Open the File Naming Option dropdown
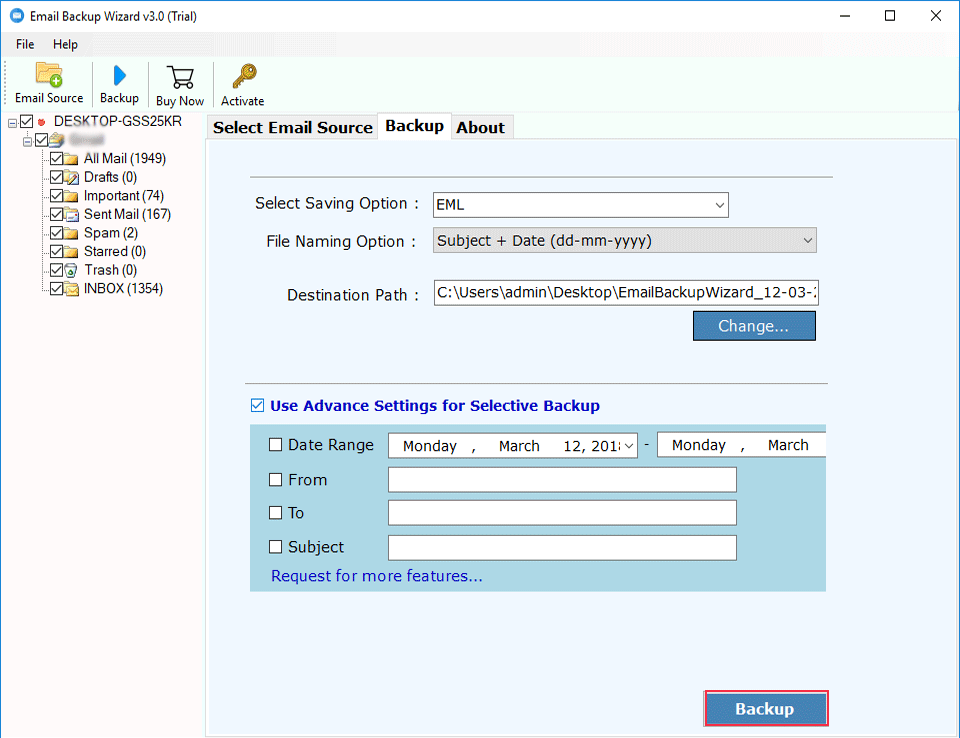960x738 pixels. (624, 241)
